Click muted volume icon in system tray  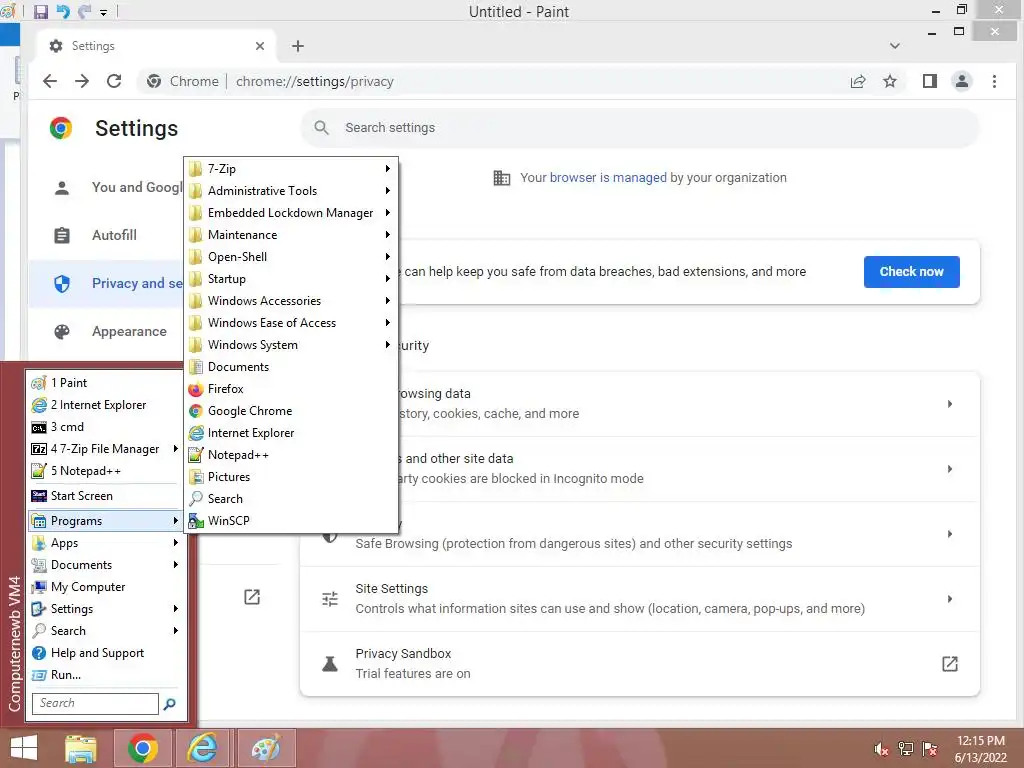pos(882,749)
